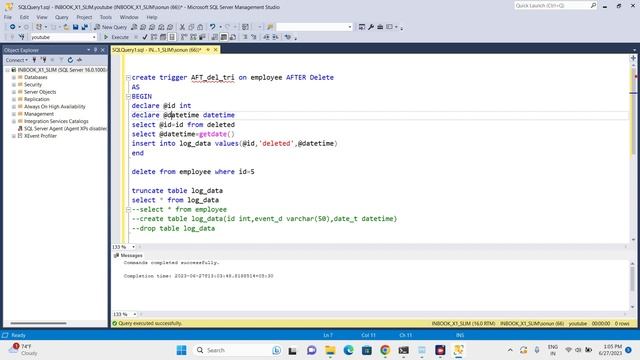
Task: Click the Undo arrow icon
Action: (x=212, y=27)
